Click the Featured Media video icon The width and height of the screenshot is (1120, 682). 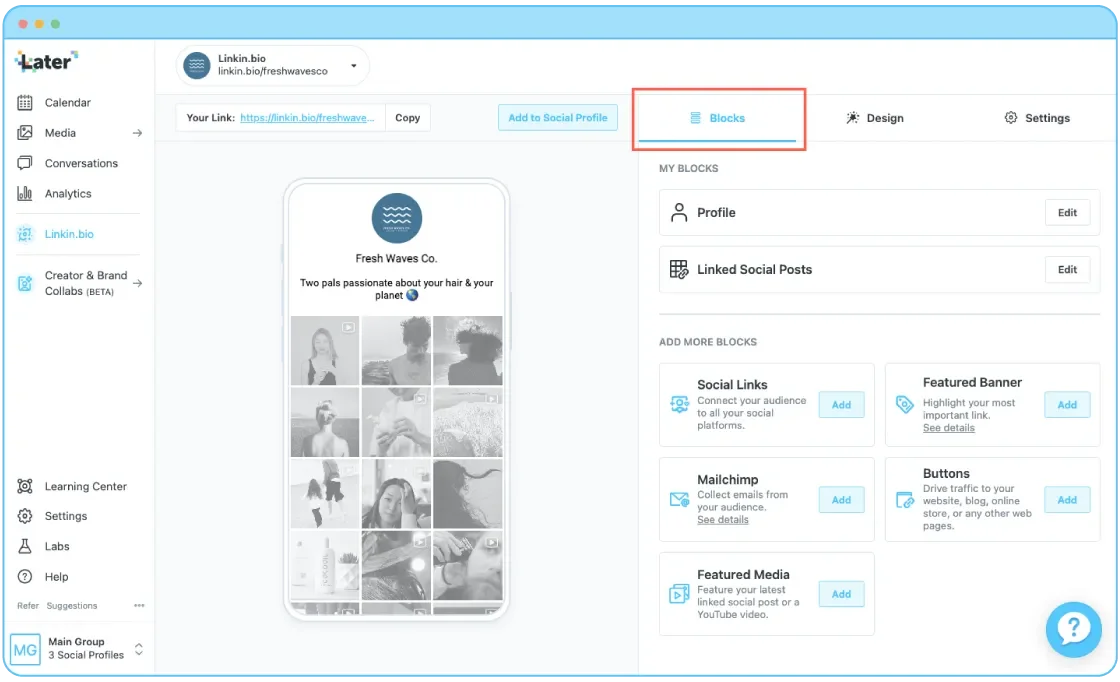pyautogui.click(x=679, y=593)
